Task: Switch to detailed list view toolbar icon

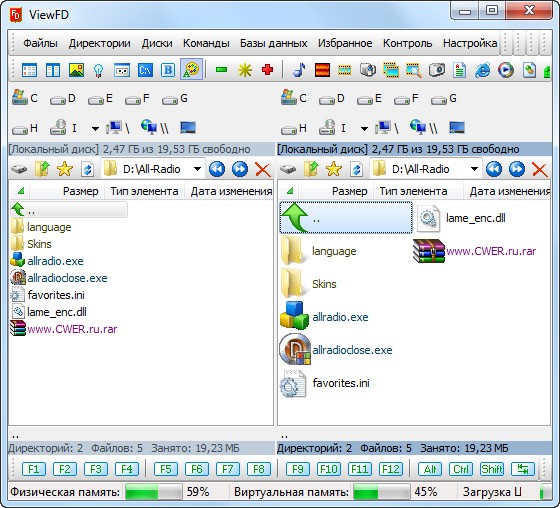Action: coord(29,70)
